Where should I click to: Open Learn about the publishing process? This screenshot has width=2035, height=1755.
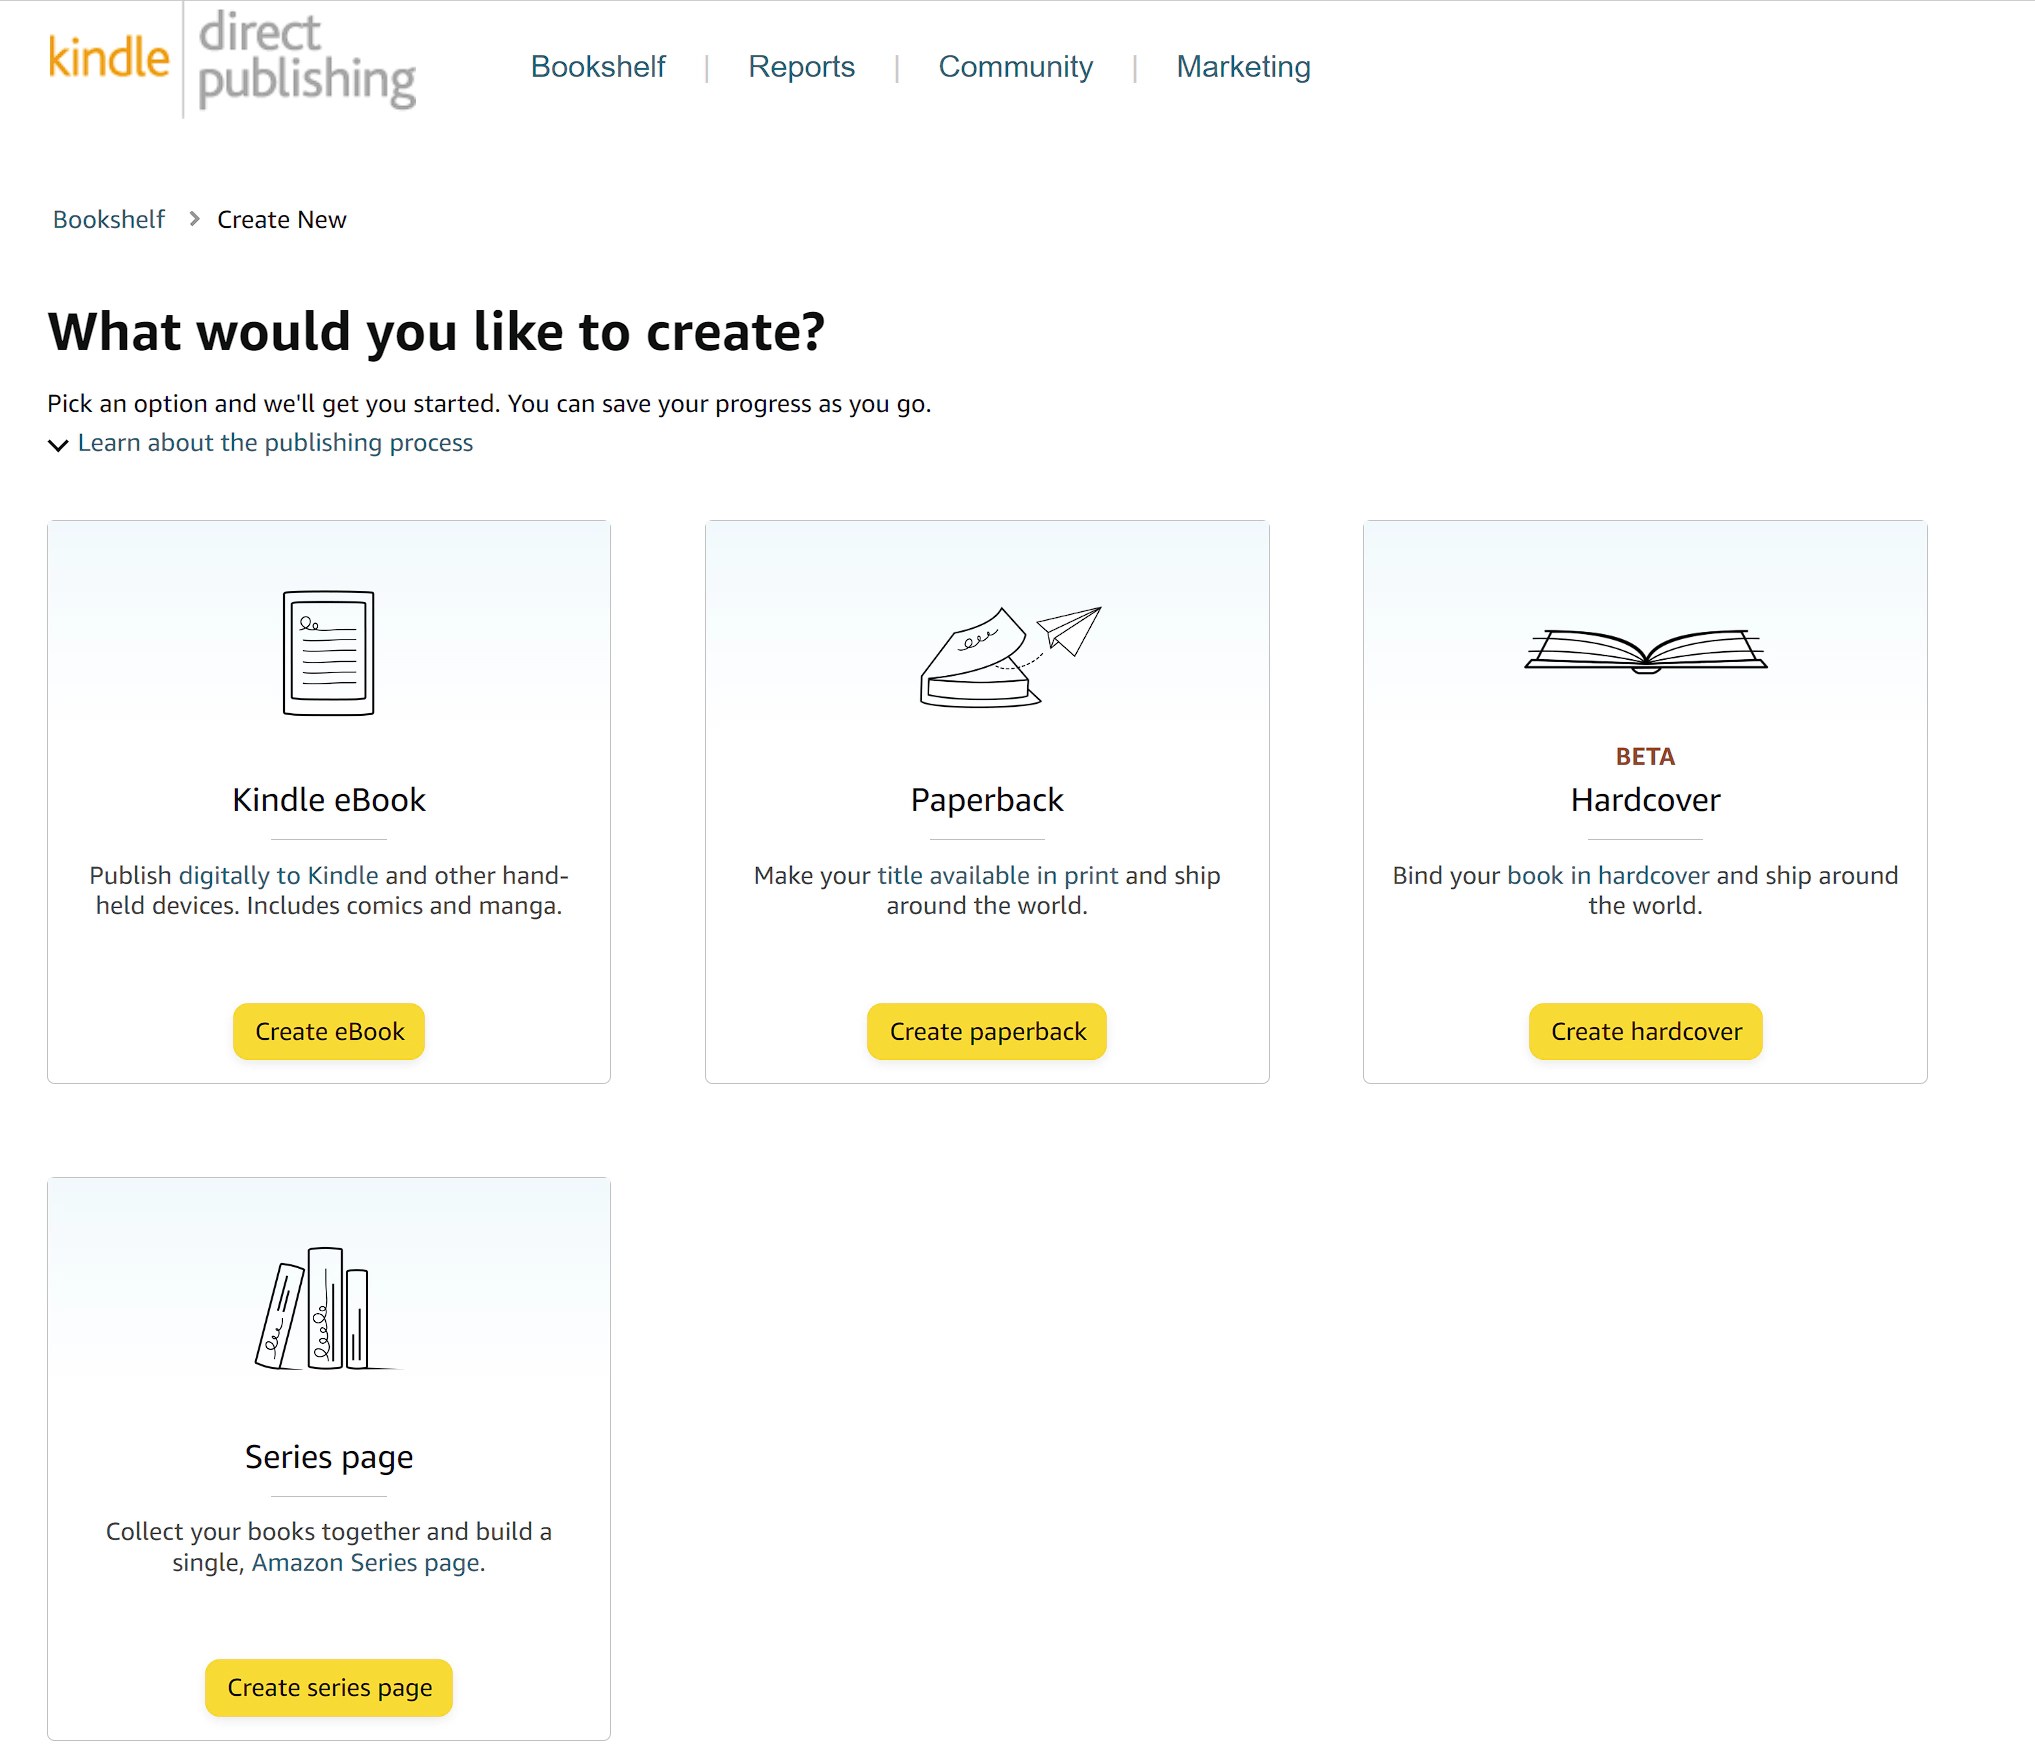click(275, 443)
